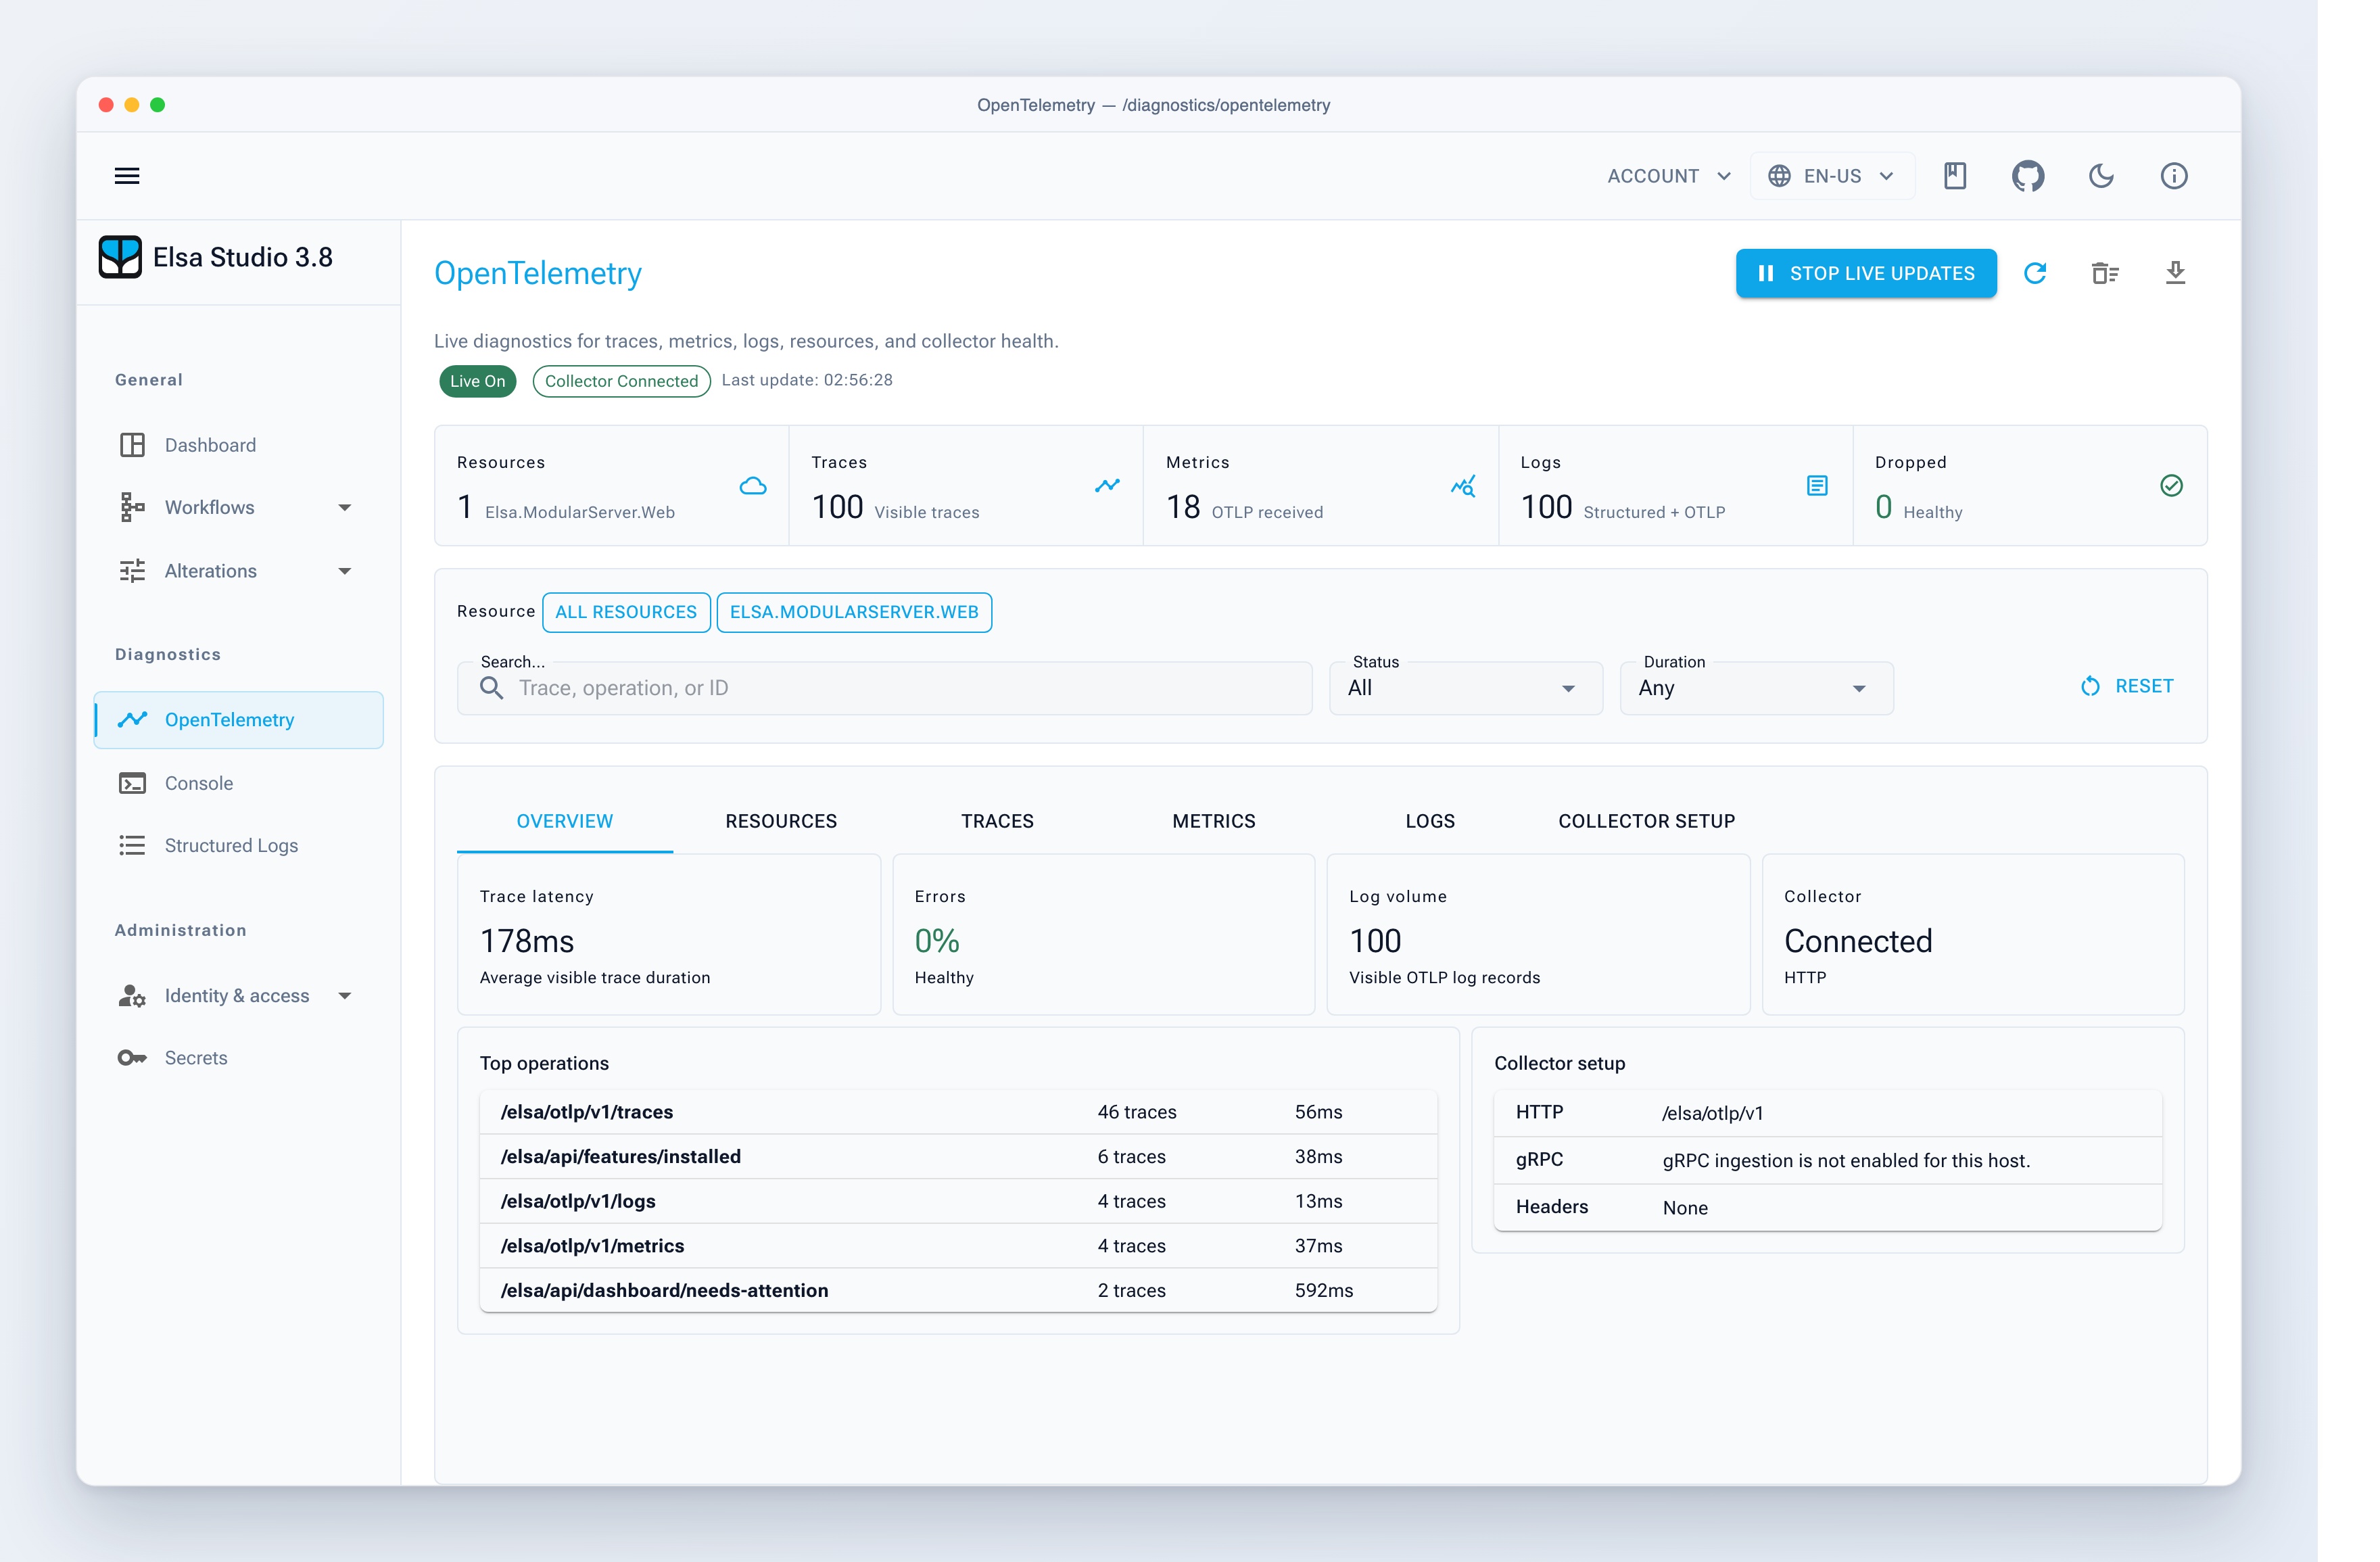Click the Structured Logs list icon
2380x1562 pixels.
point(132,845)
